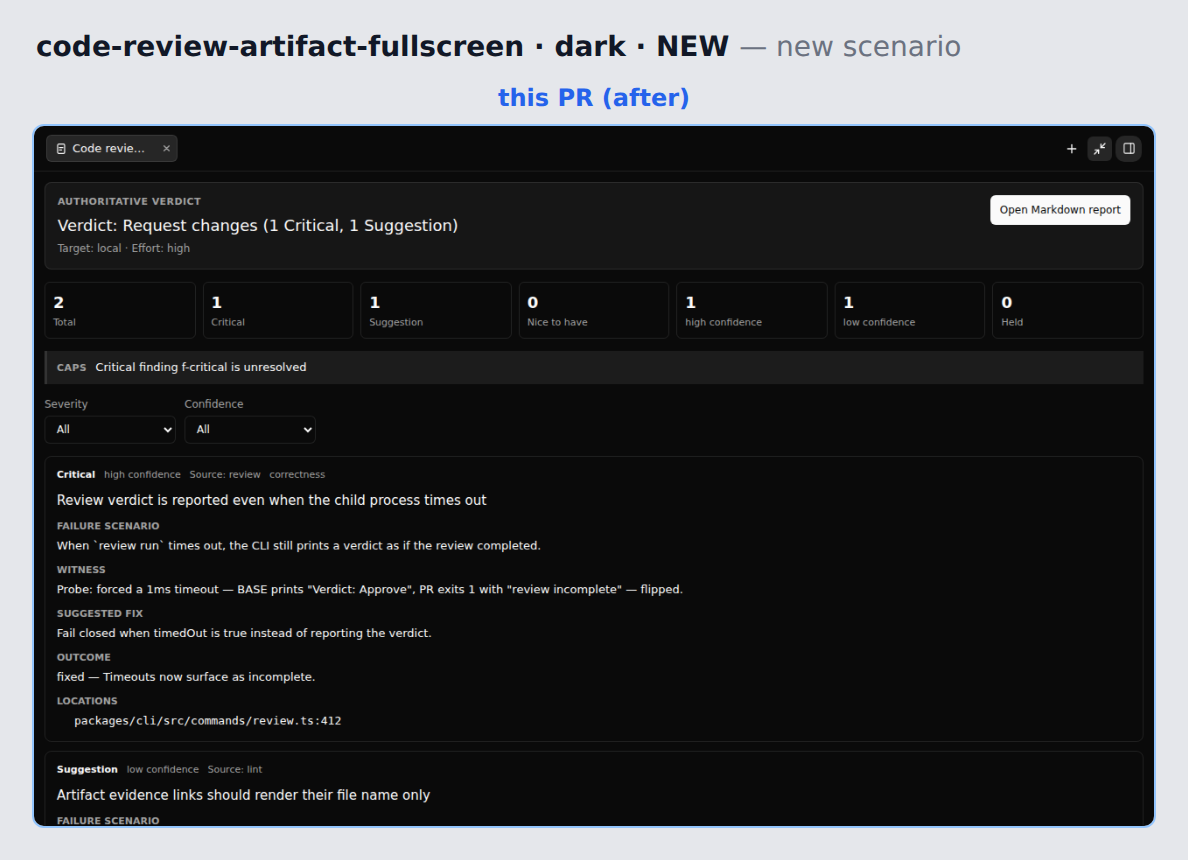Select the Code review tab
The height and width of the screenshot is (860, 1188).
tap(111, 149)
